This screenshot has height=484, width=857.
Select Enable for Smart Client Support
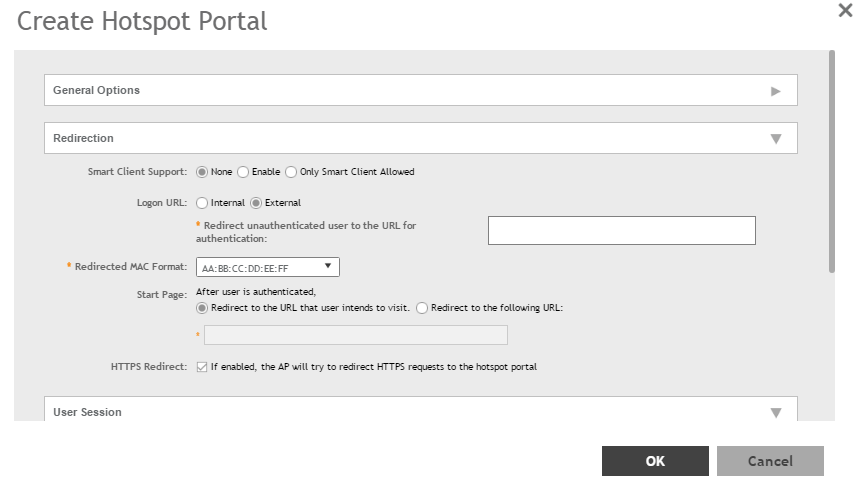pos(243,172)
